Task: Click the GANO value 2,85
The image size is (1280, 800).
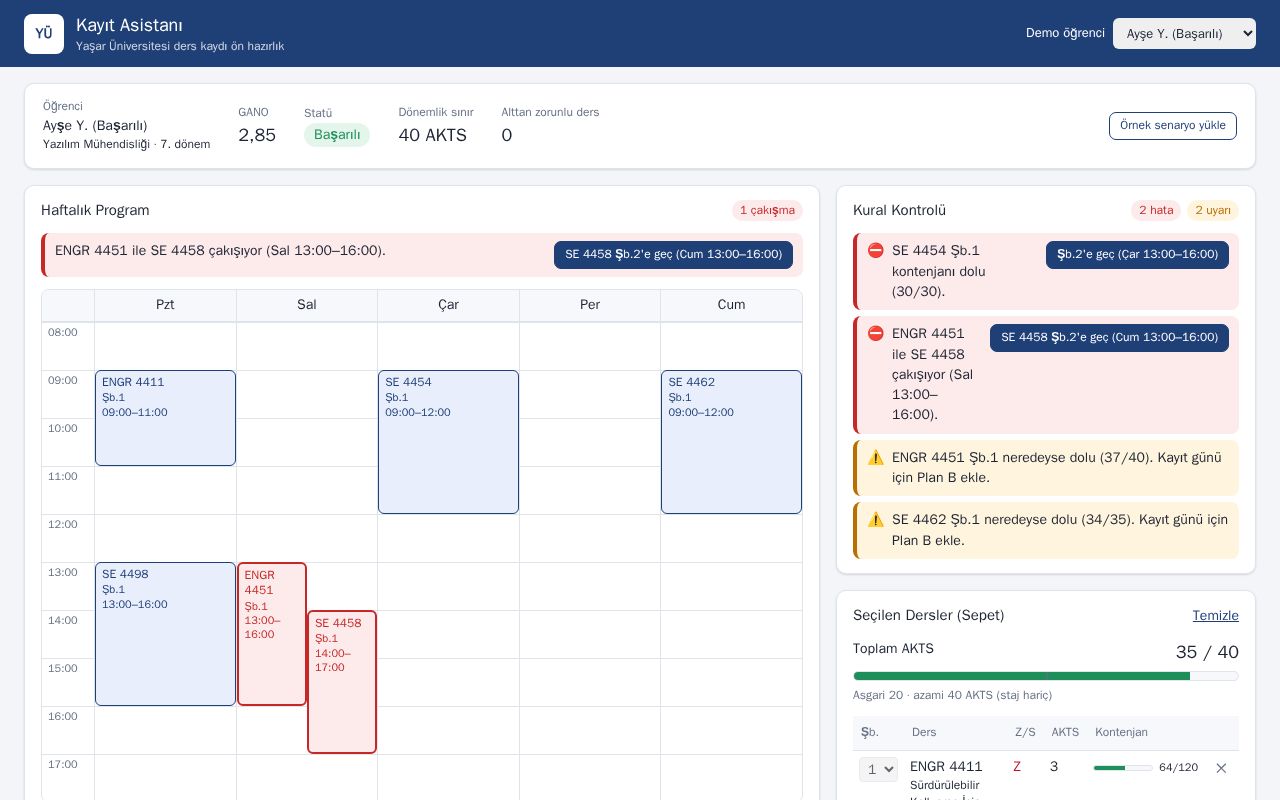Action: pyautogui.click(x=257, y=135)
